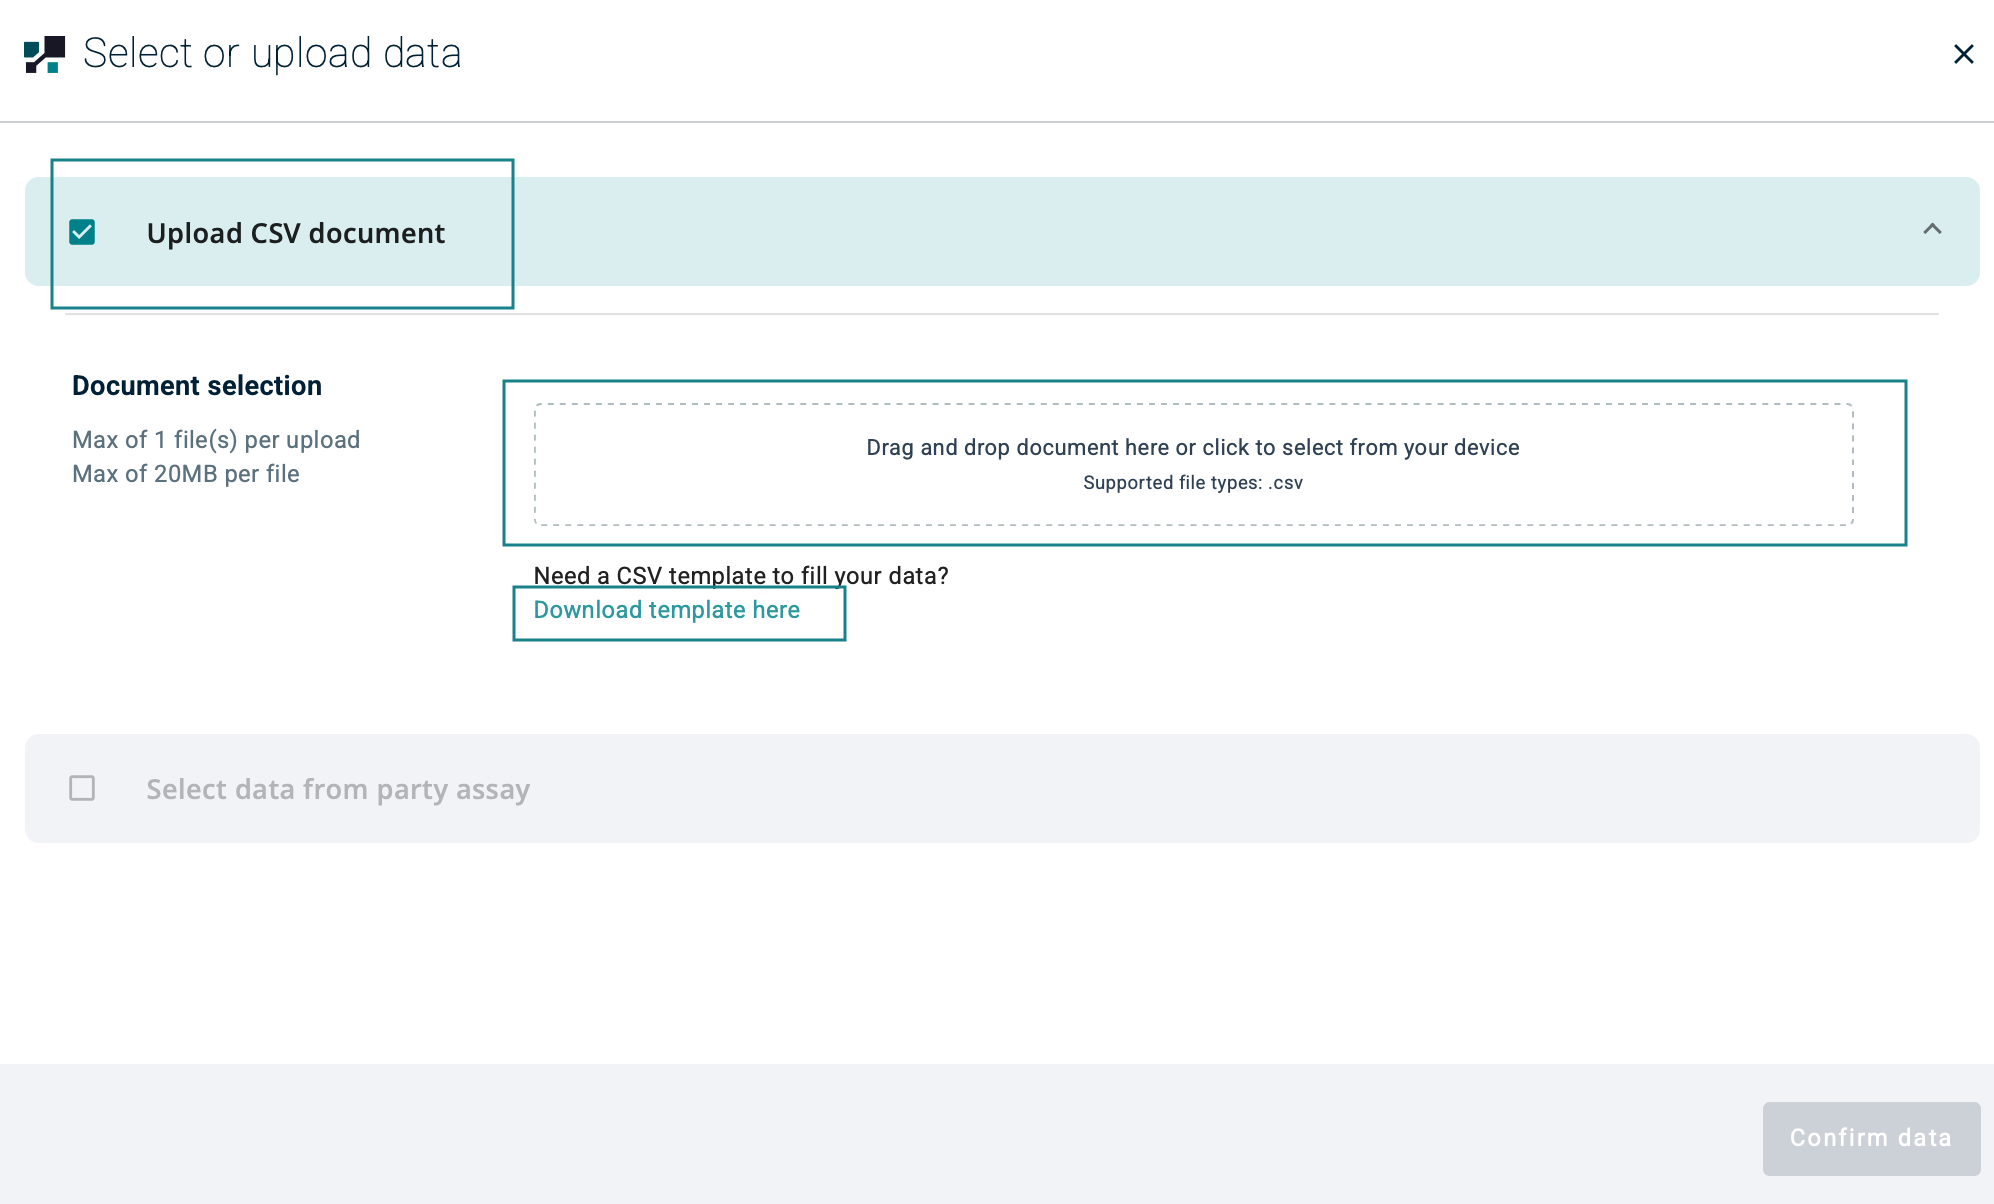Click the app logo beside the title
Viewport: 1994px width, 1204px height.
(x=45, y=54)
